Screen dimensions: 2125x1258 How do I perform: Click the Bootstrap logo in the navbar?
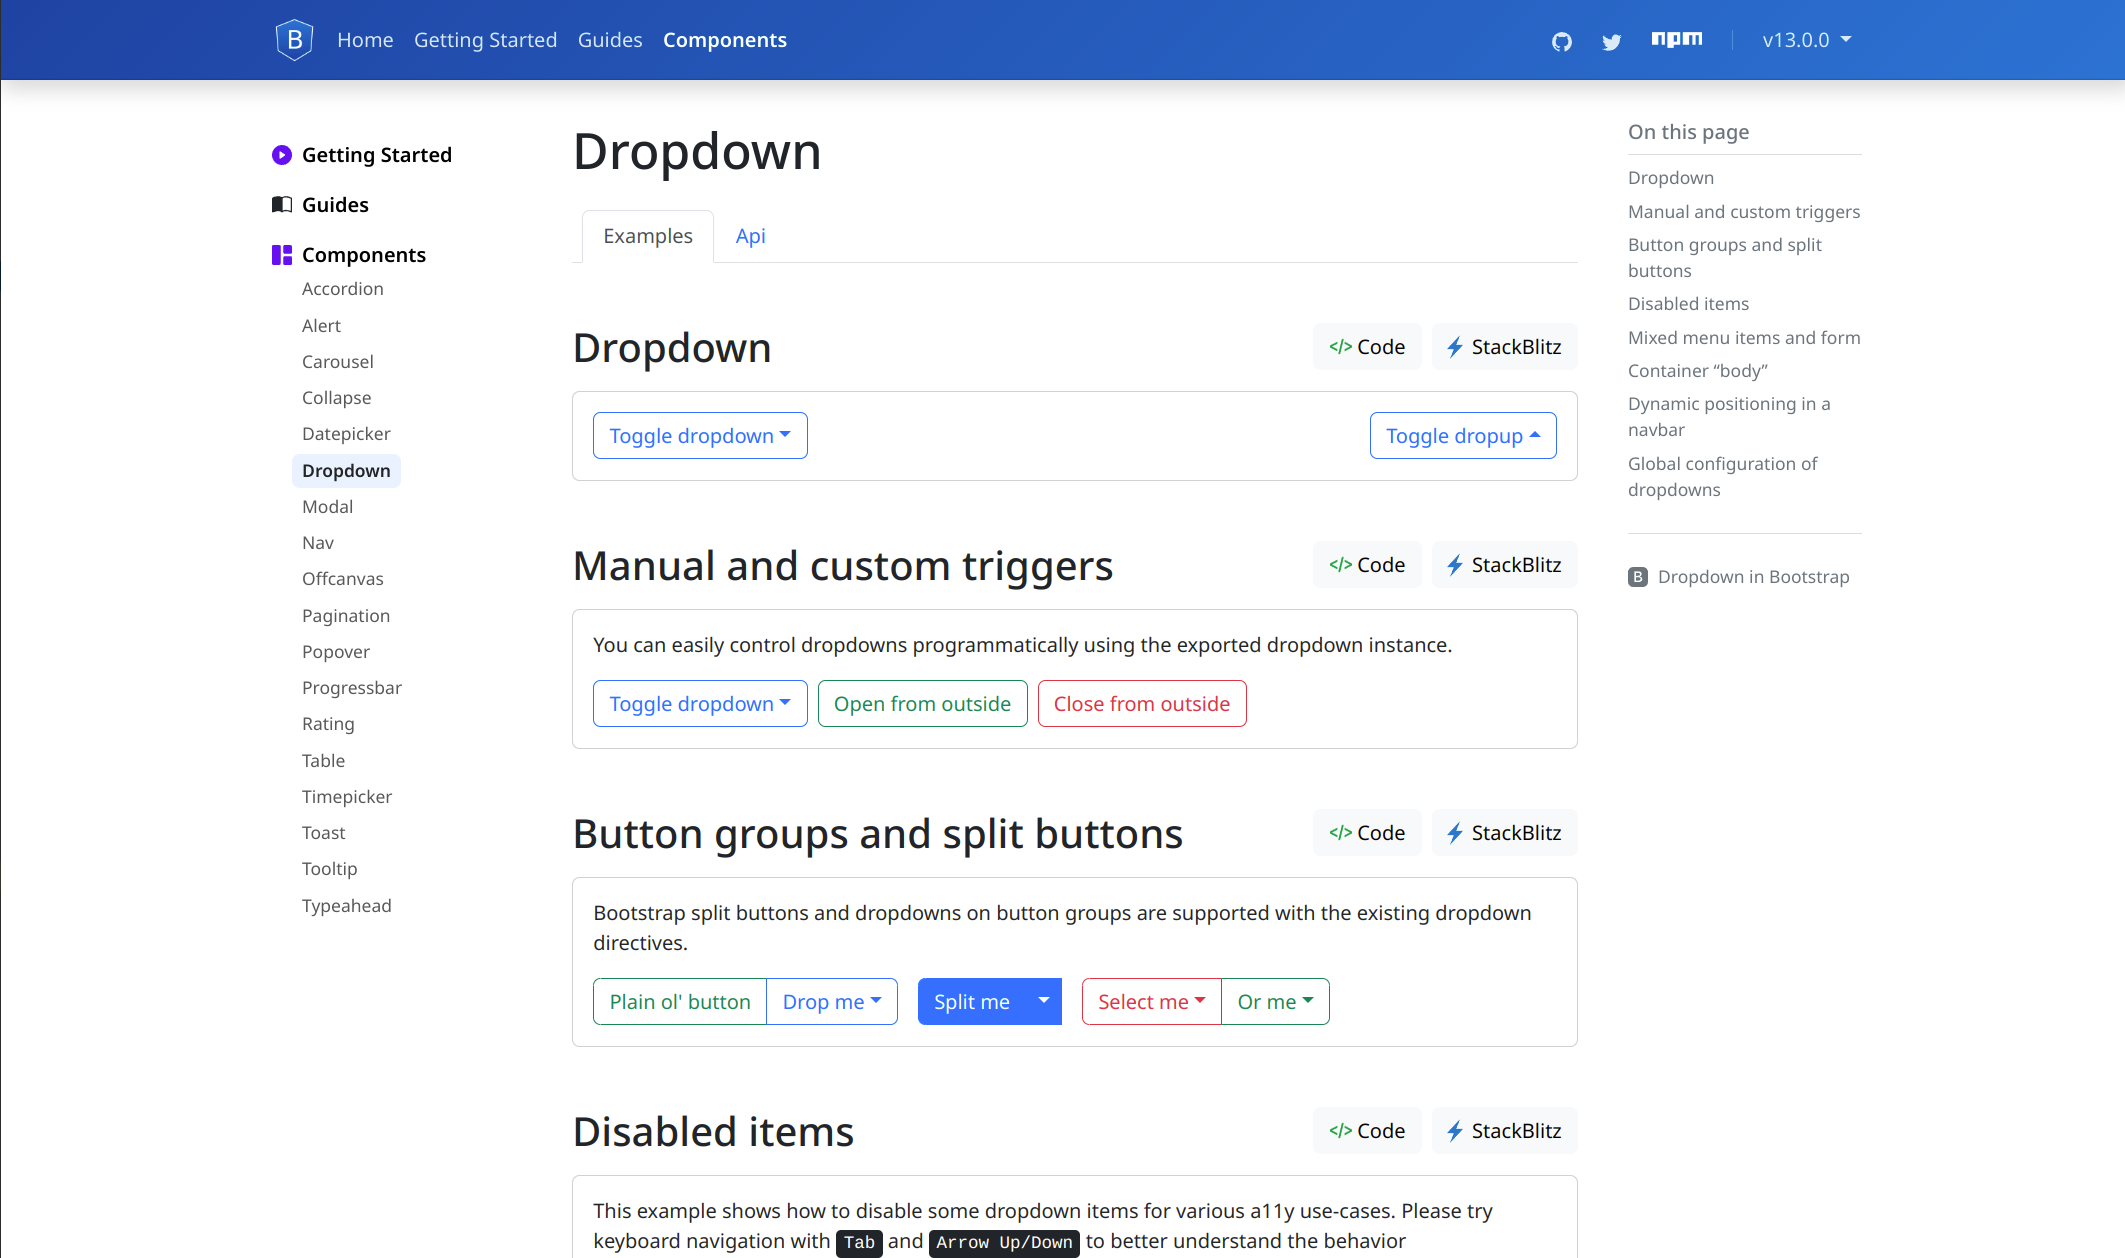pyautogui.click(x=294, y=39)
